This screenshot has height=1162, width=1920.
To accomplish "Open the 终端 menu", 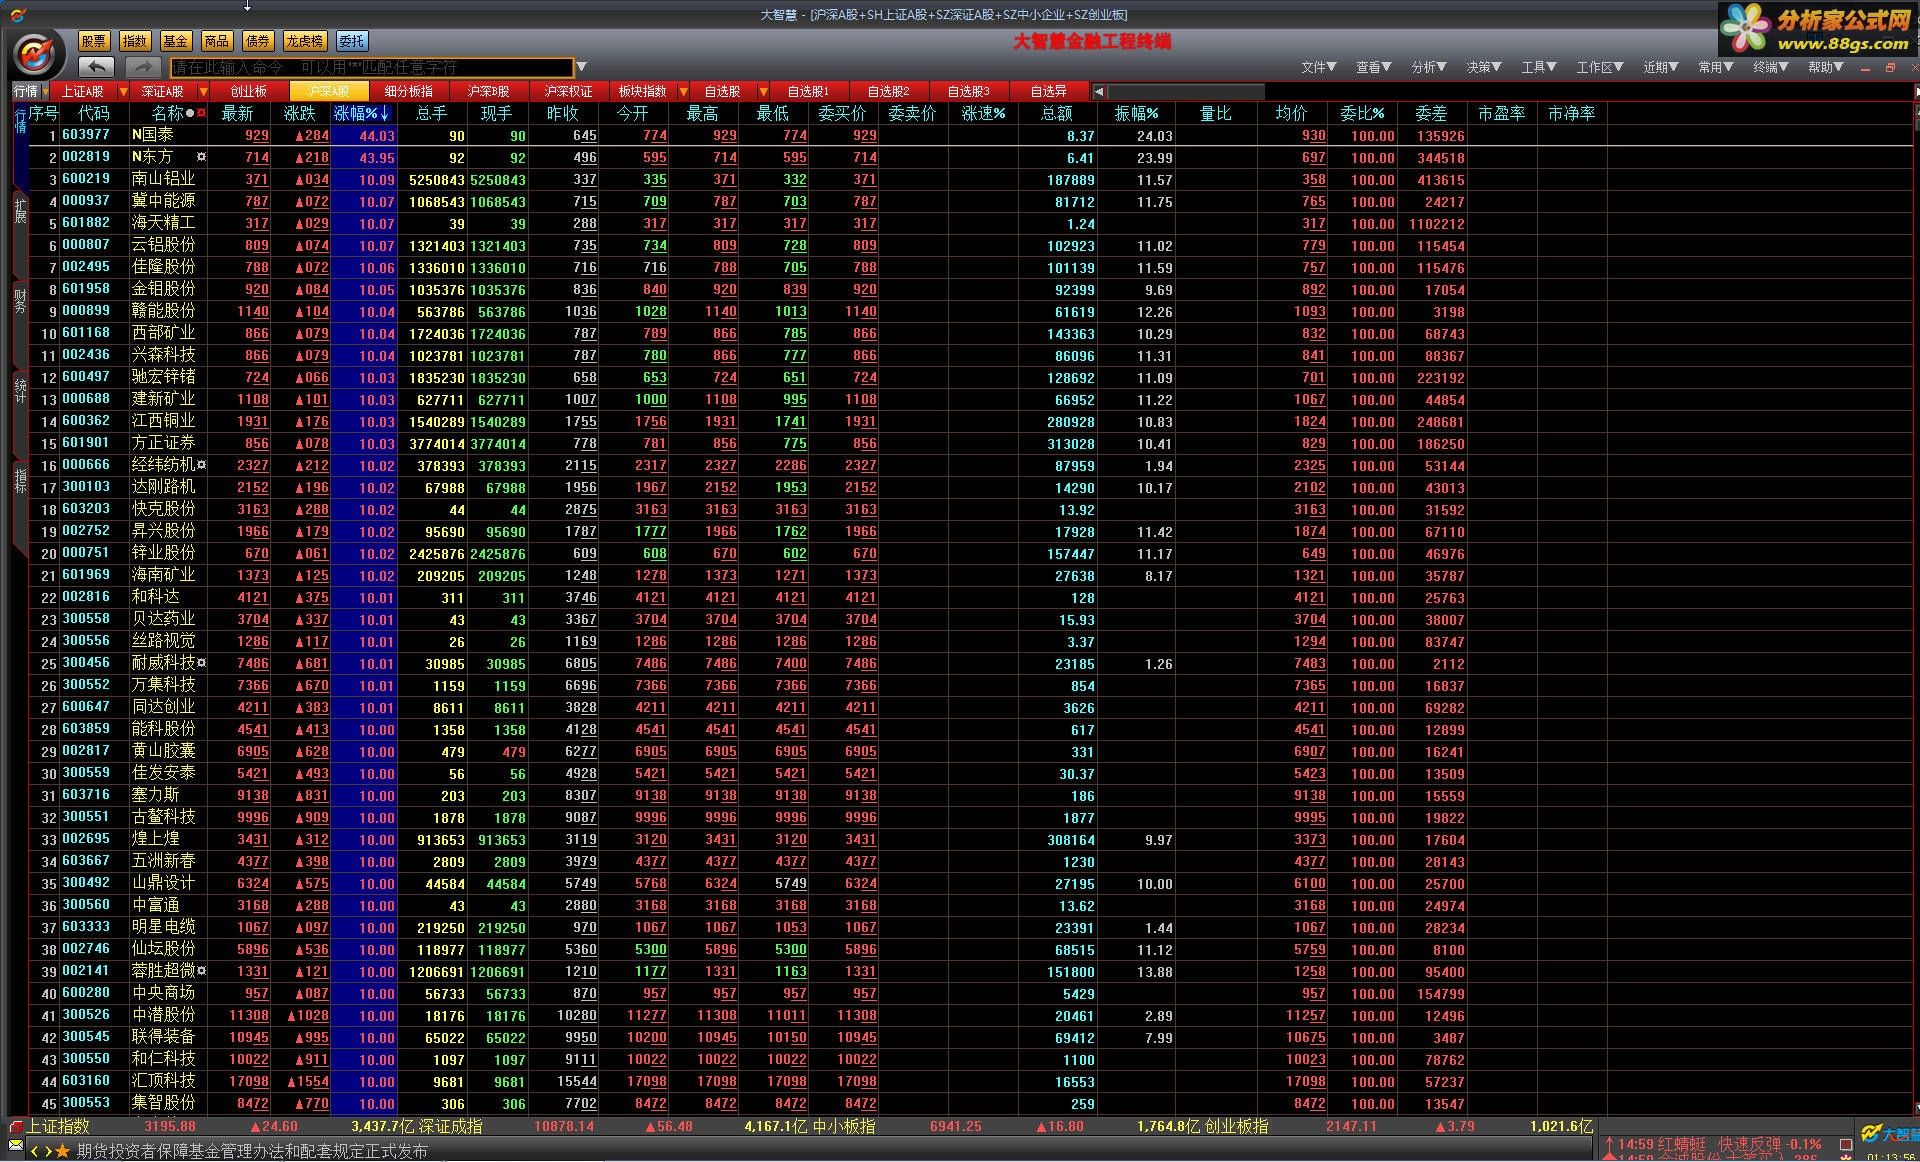I will (x=1771, y=67).
